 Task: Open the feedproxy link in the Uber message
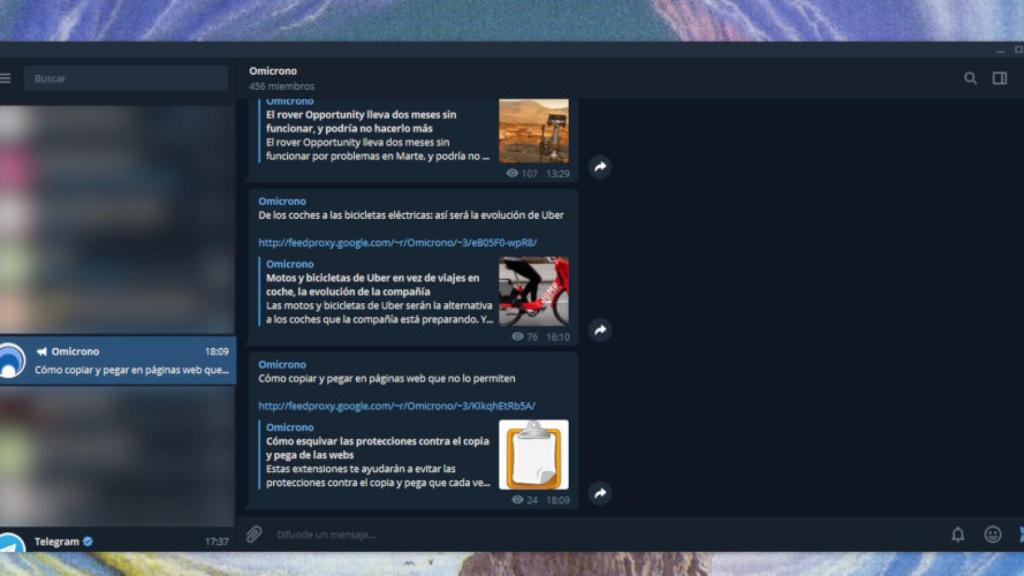coord(397,242)
